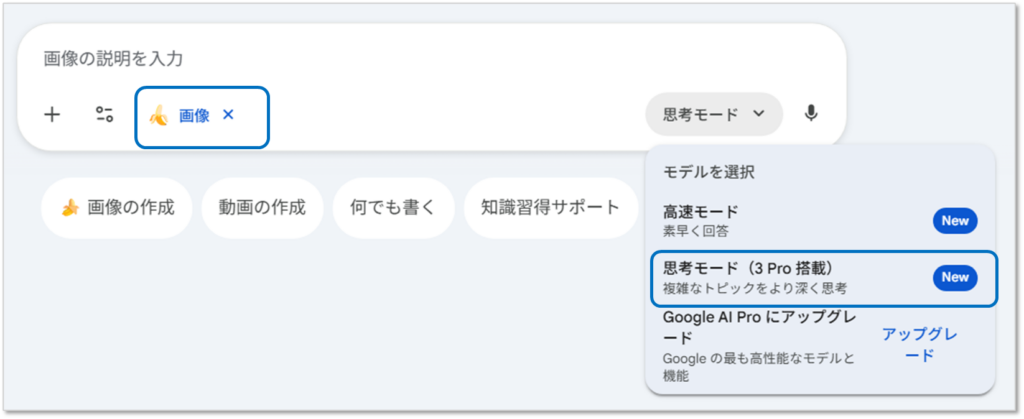The image size is (1024, 419).
Task: Click the アップグレード link
Action: point(920,345)
